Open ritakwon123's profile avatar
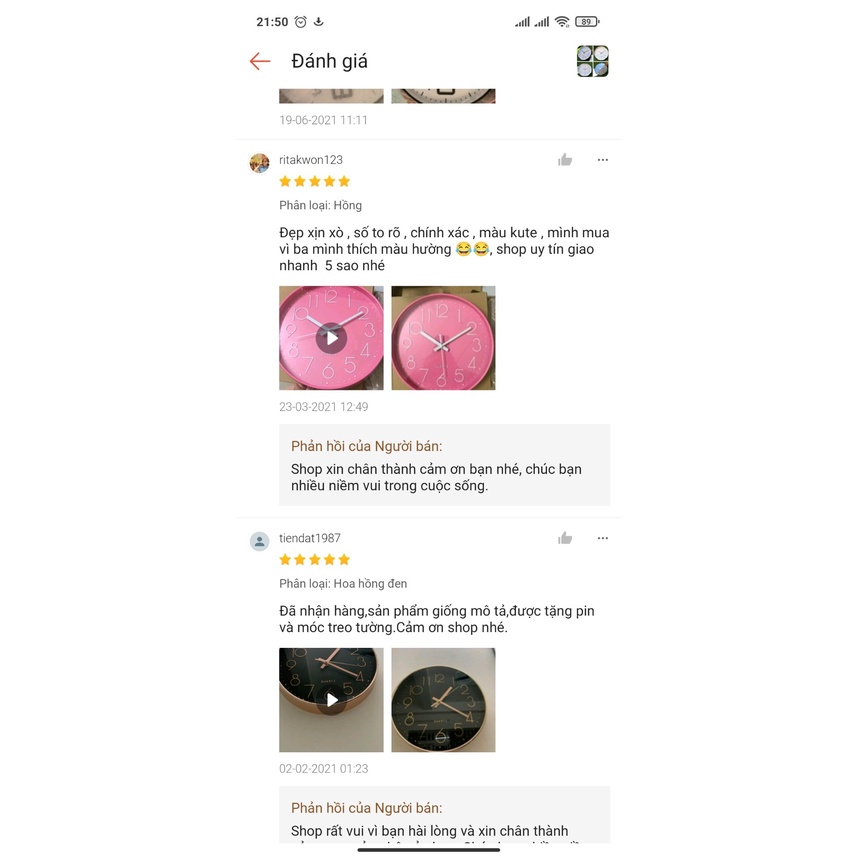859x859 pixels. [x=260, y=163]
